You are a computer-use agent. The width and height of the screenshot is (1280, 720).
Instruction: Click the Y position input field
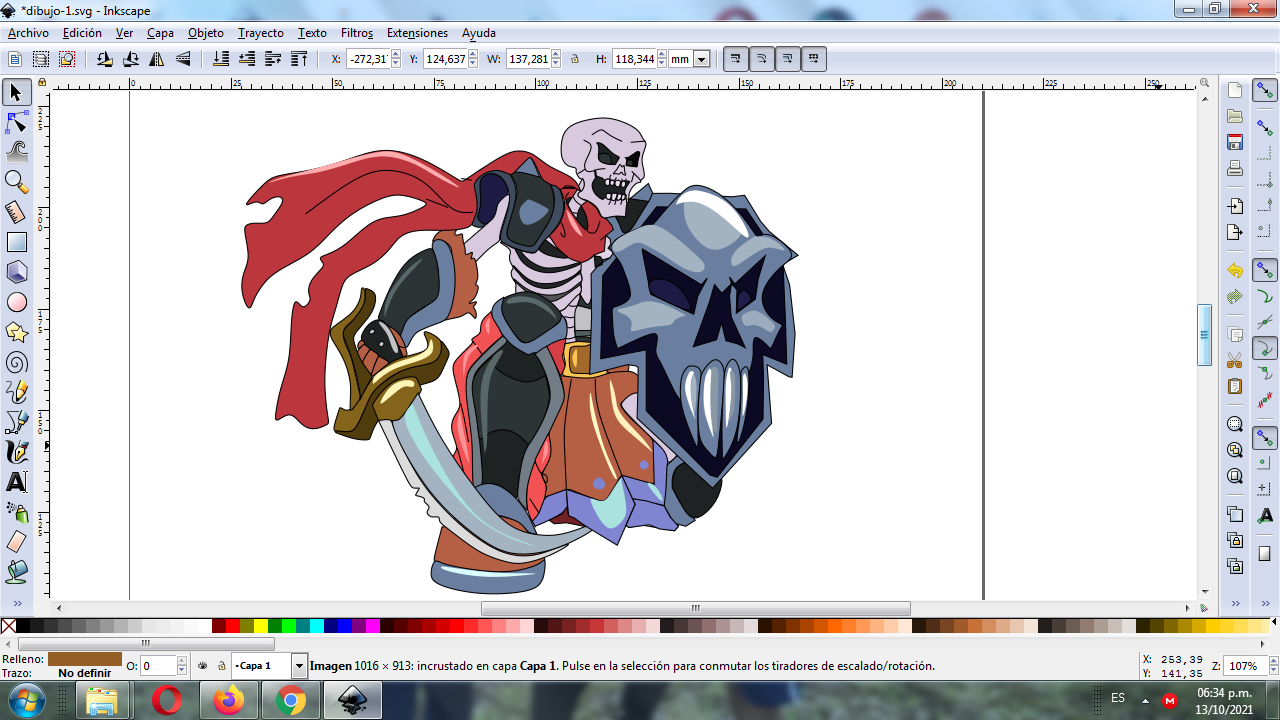[444, 59]
